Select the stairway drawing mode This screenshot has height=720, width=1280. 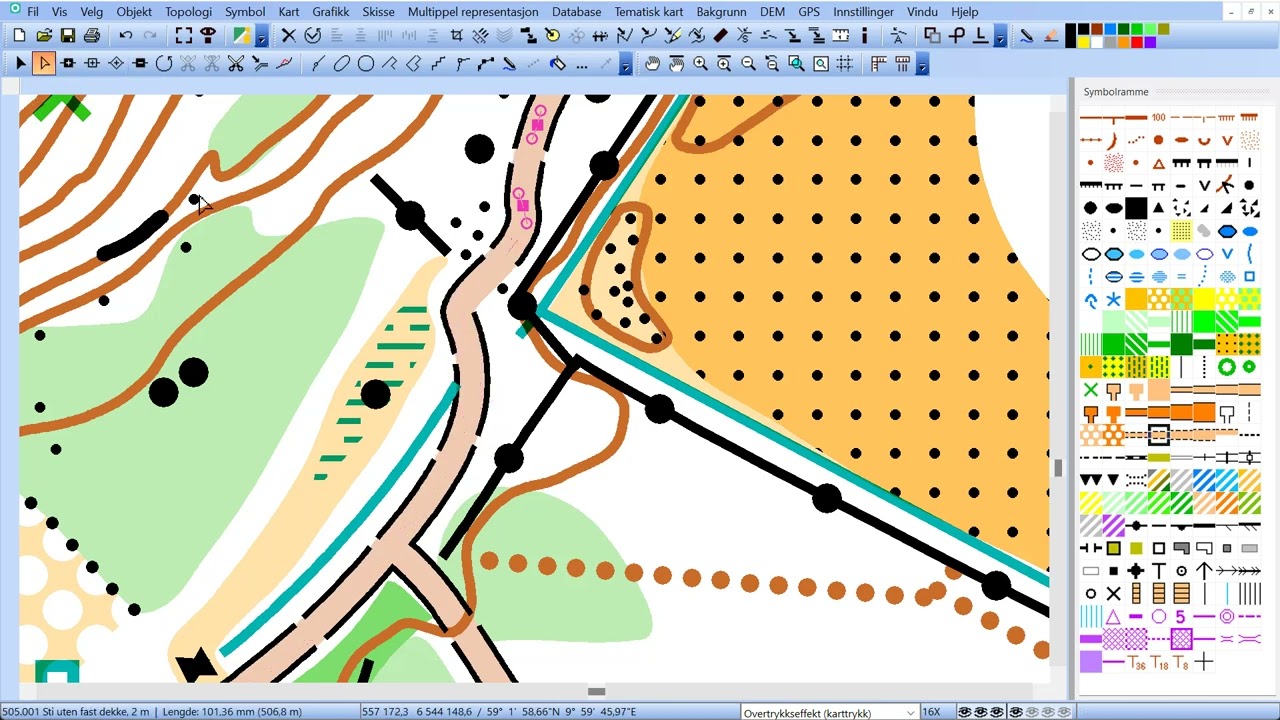tap(438, 64)
